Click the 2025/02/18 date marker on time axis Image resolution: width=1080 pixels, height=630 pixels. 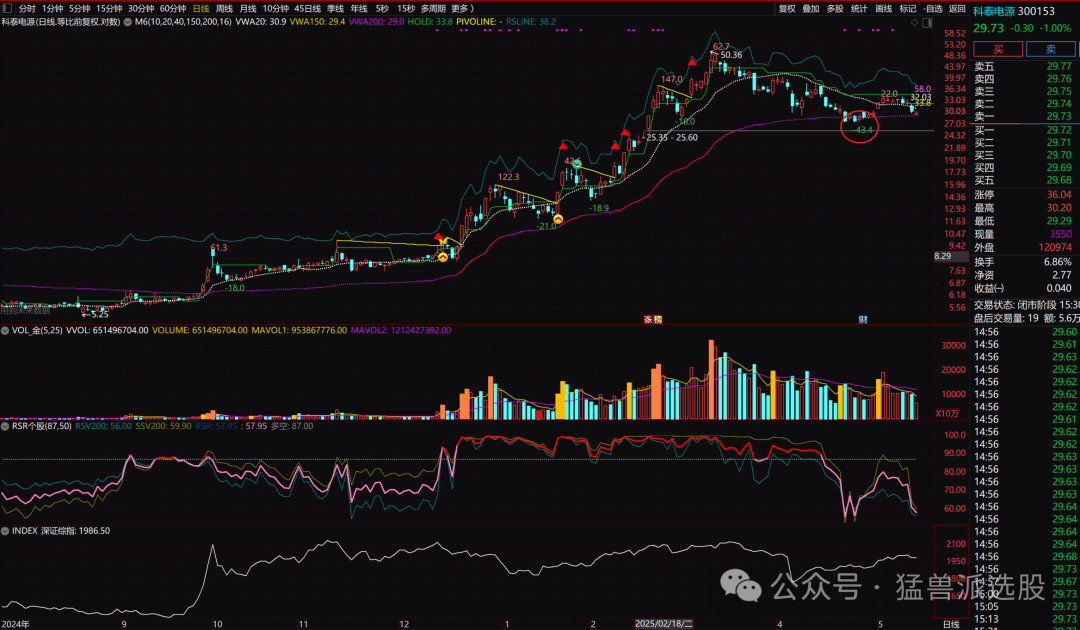click(664, 624)
